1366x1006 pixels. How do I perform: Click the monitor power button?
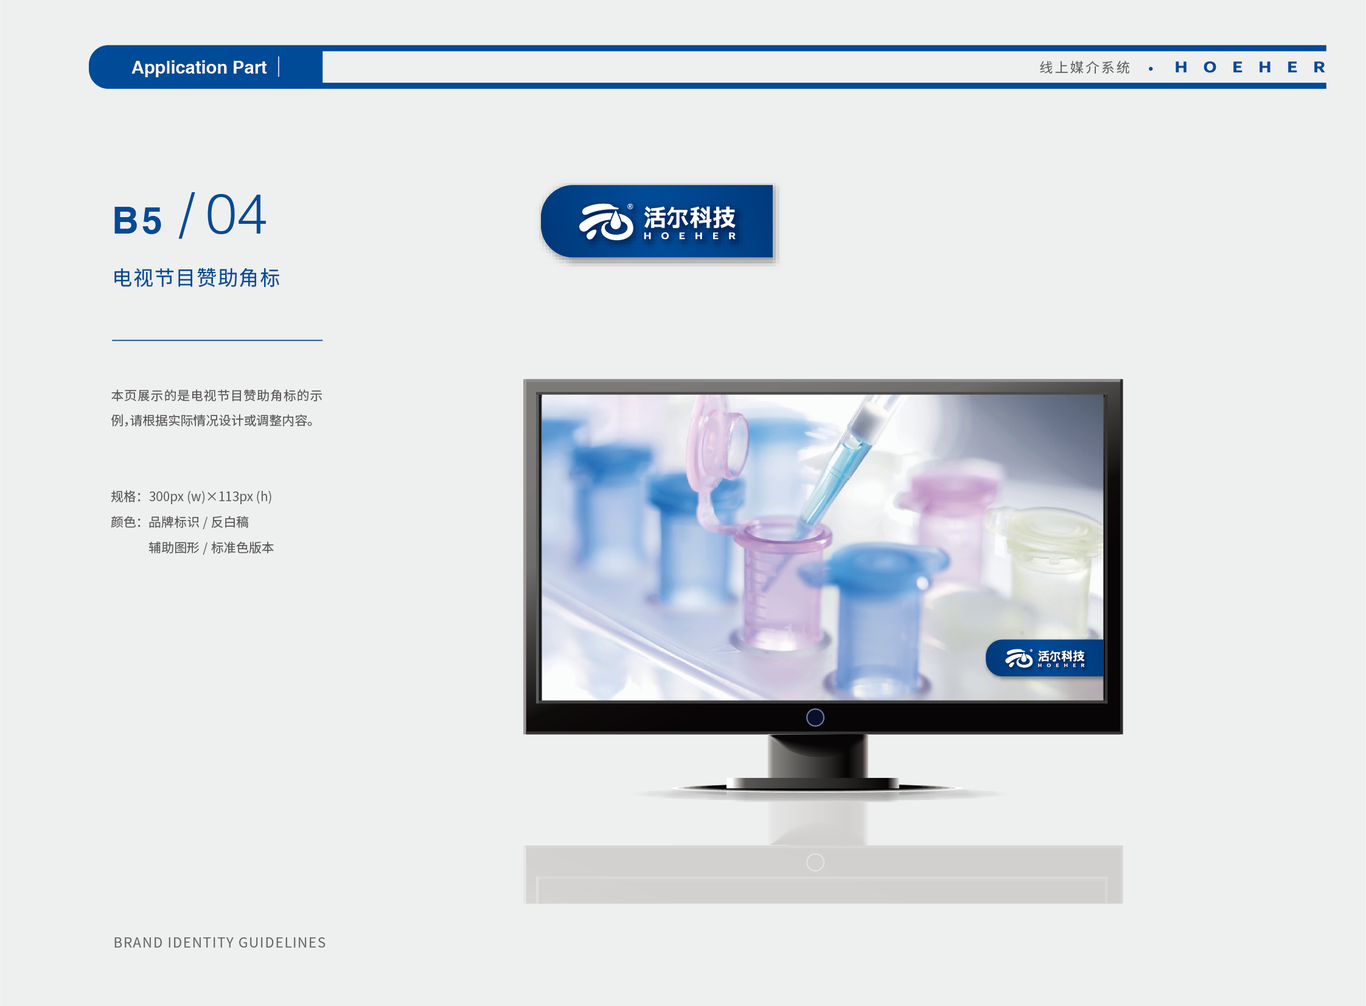[x=815, y=717]
